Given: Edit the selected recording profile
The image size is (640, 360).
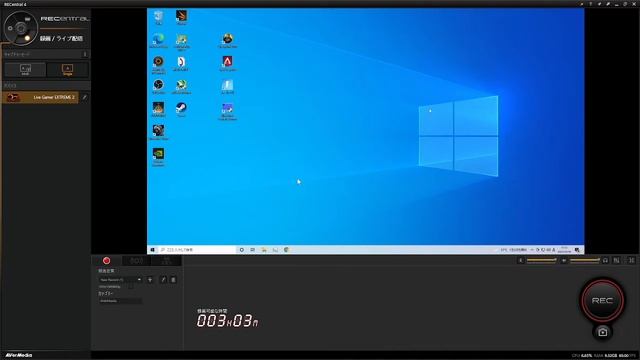Looking at the screenshot, I should (x=163, y=280).
